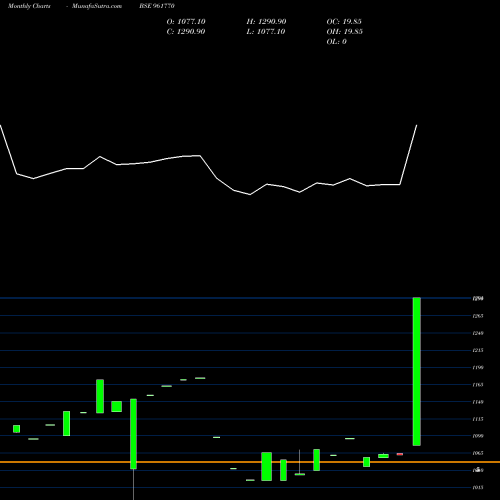Click the open price value "O: 1077.10"

(x=186, y=22)
